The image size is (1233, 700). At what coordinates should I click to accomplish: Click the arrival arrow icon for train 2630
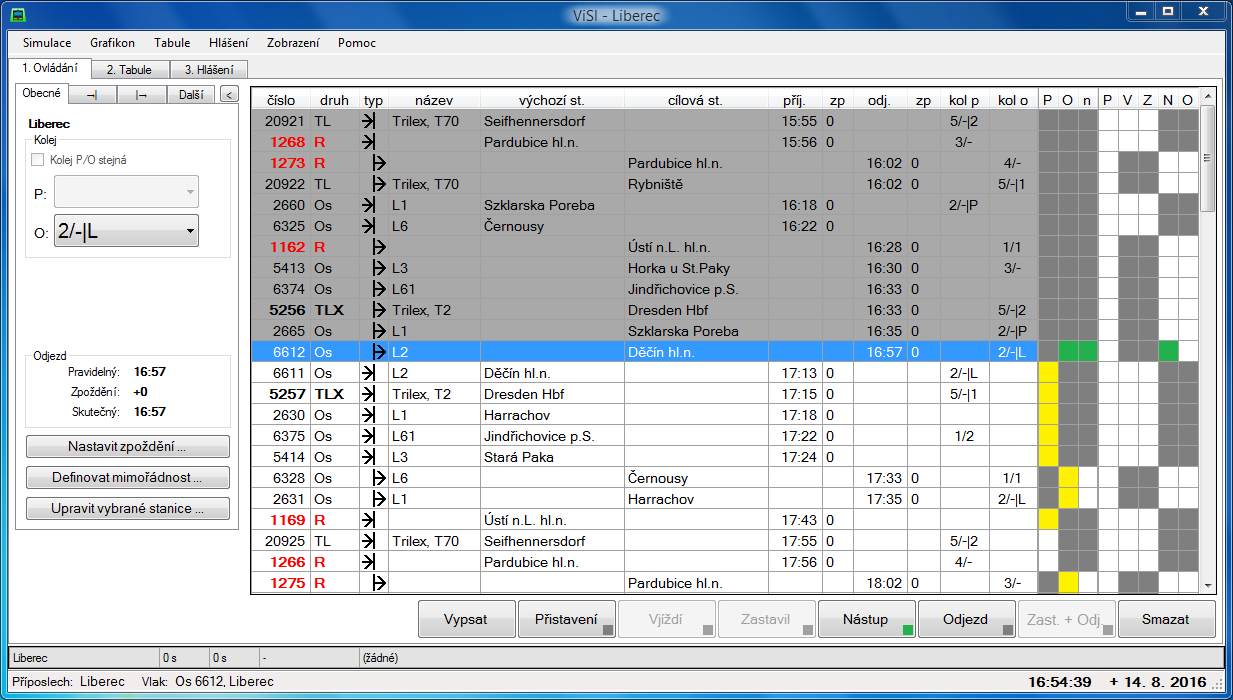coord(369,415)
